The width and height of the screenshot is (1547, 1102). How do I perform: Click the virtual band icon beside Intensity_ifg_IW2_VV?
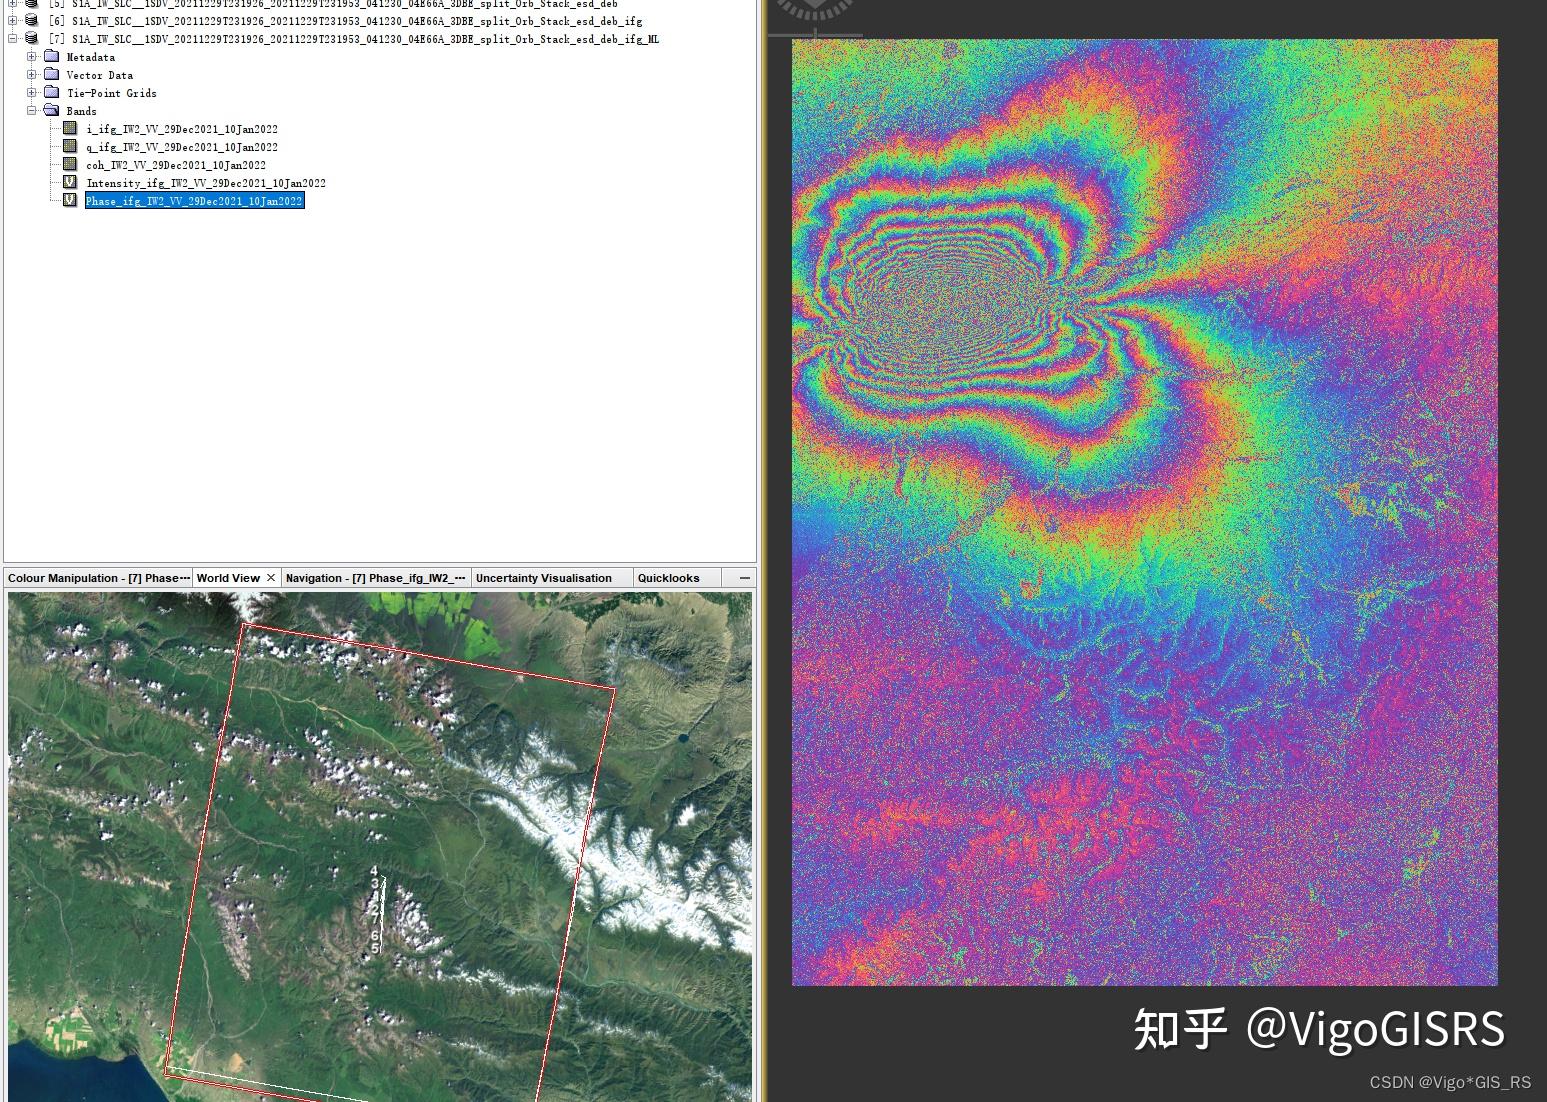coord(70,183)
